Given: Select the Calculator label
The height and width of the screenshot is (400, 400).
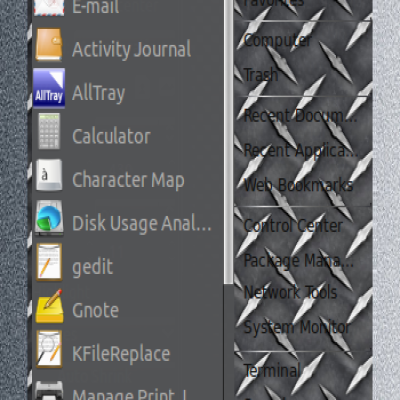Looking at the screenshot, I should pyautogui.click(x=111, y=136).
